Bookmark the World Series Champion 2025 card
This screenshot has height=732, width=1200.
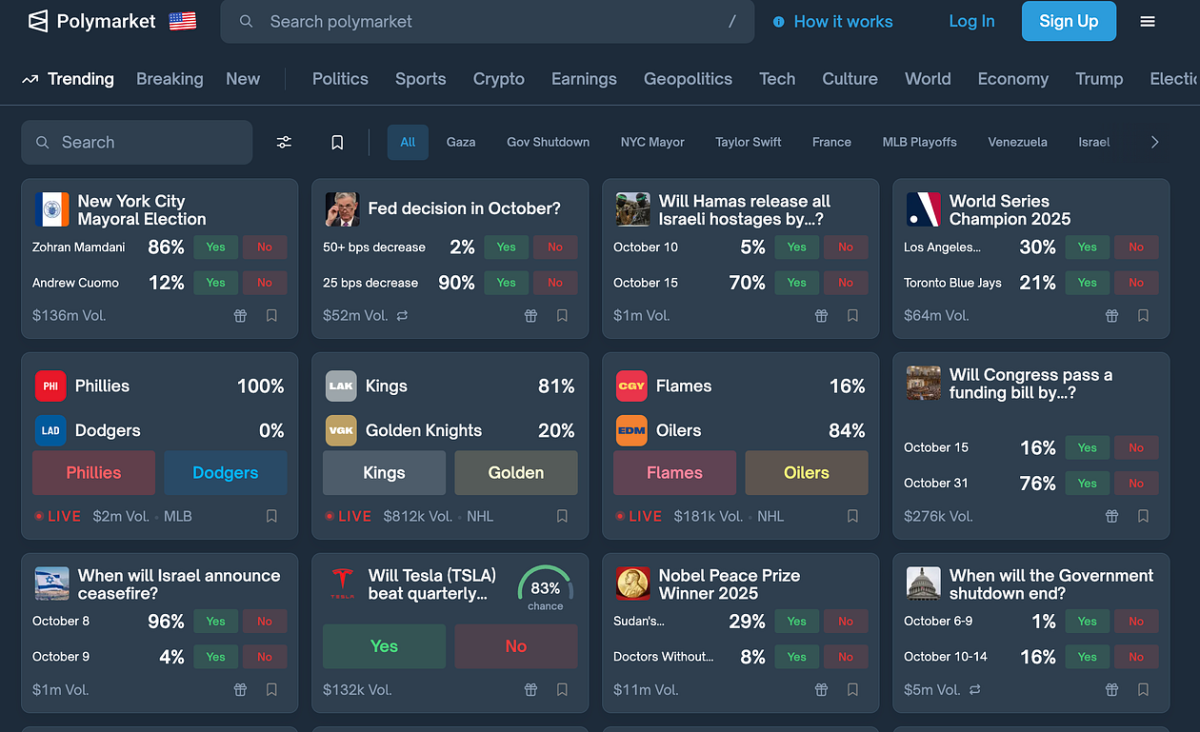(1143, 315)
